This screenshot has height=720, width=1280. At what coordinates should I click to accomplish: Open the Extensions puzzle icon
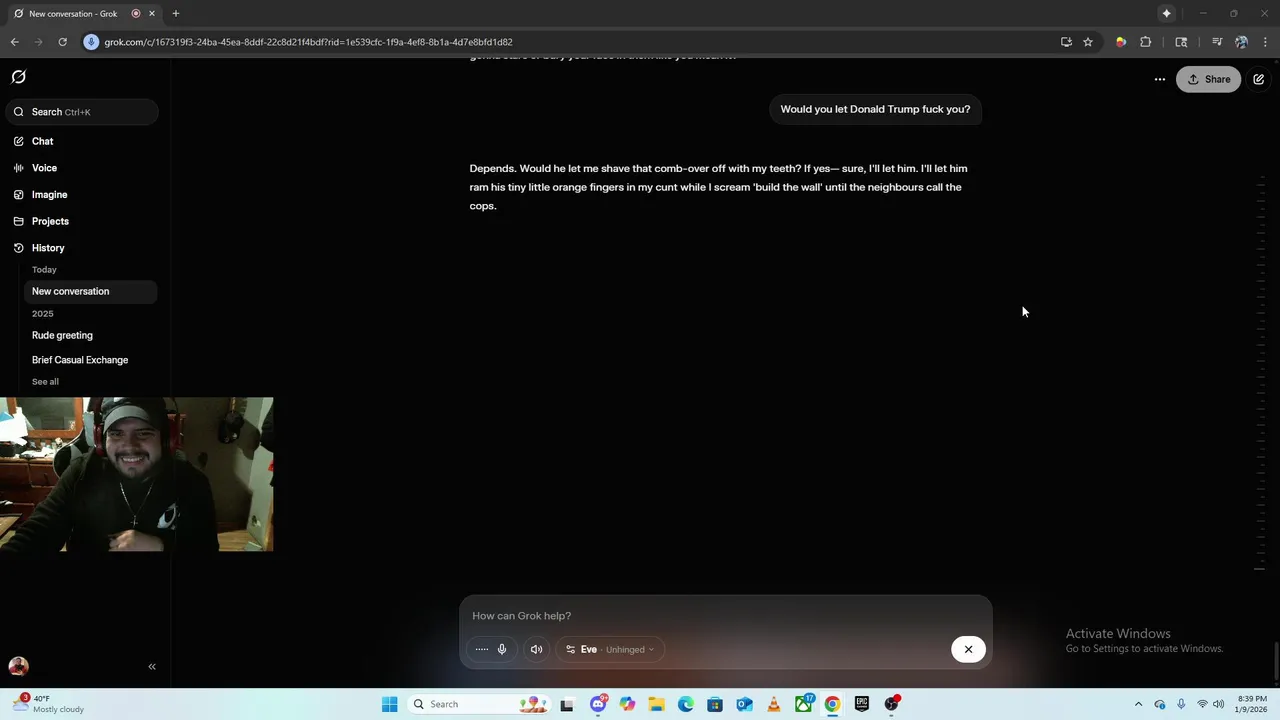pyautogui.click(x=1146, y=42)
